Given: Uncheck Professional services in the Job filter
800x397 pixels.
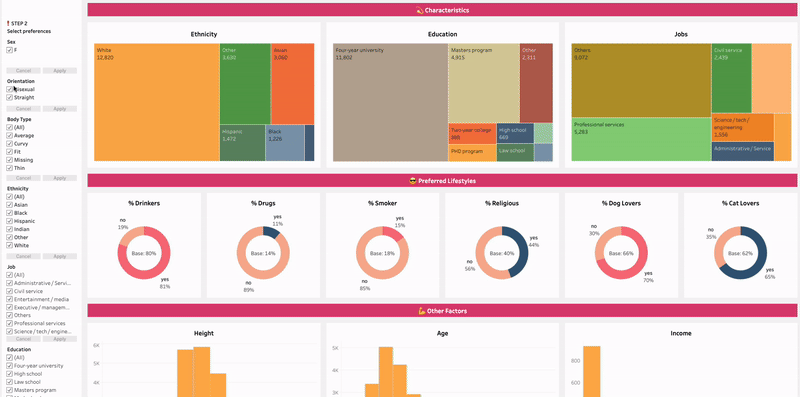Looking at the screenshot, I should coord(9,324).
